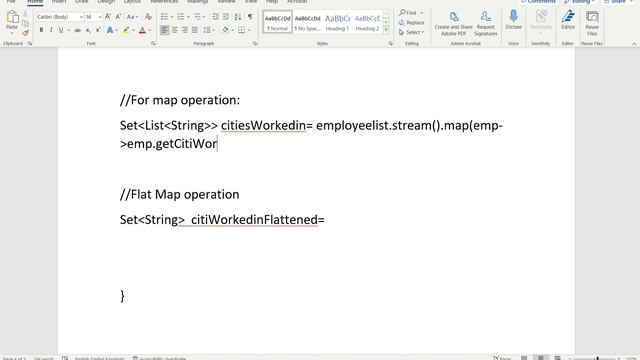Open the Change Case Aa dropdown
The image size is (640, 360).
[x=132, y=17]
